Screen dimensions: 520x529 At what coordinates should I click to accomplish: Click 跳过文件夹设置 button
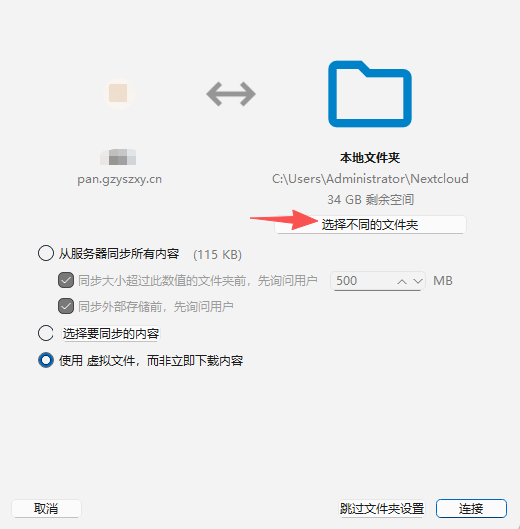click(382, 508)
